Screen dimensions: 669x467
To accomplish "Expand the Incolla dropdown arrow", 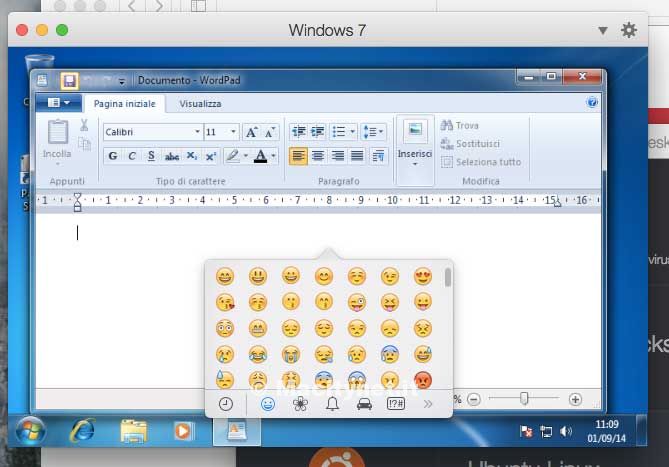I will 58,164.
